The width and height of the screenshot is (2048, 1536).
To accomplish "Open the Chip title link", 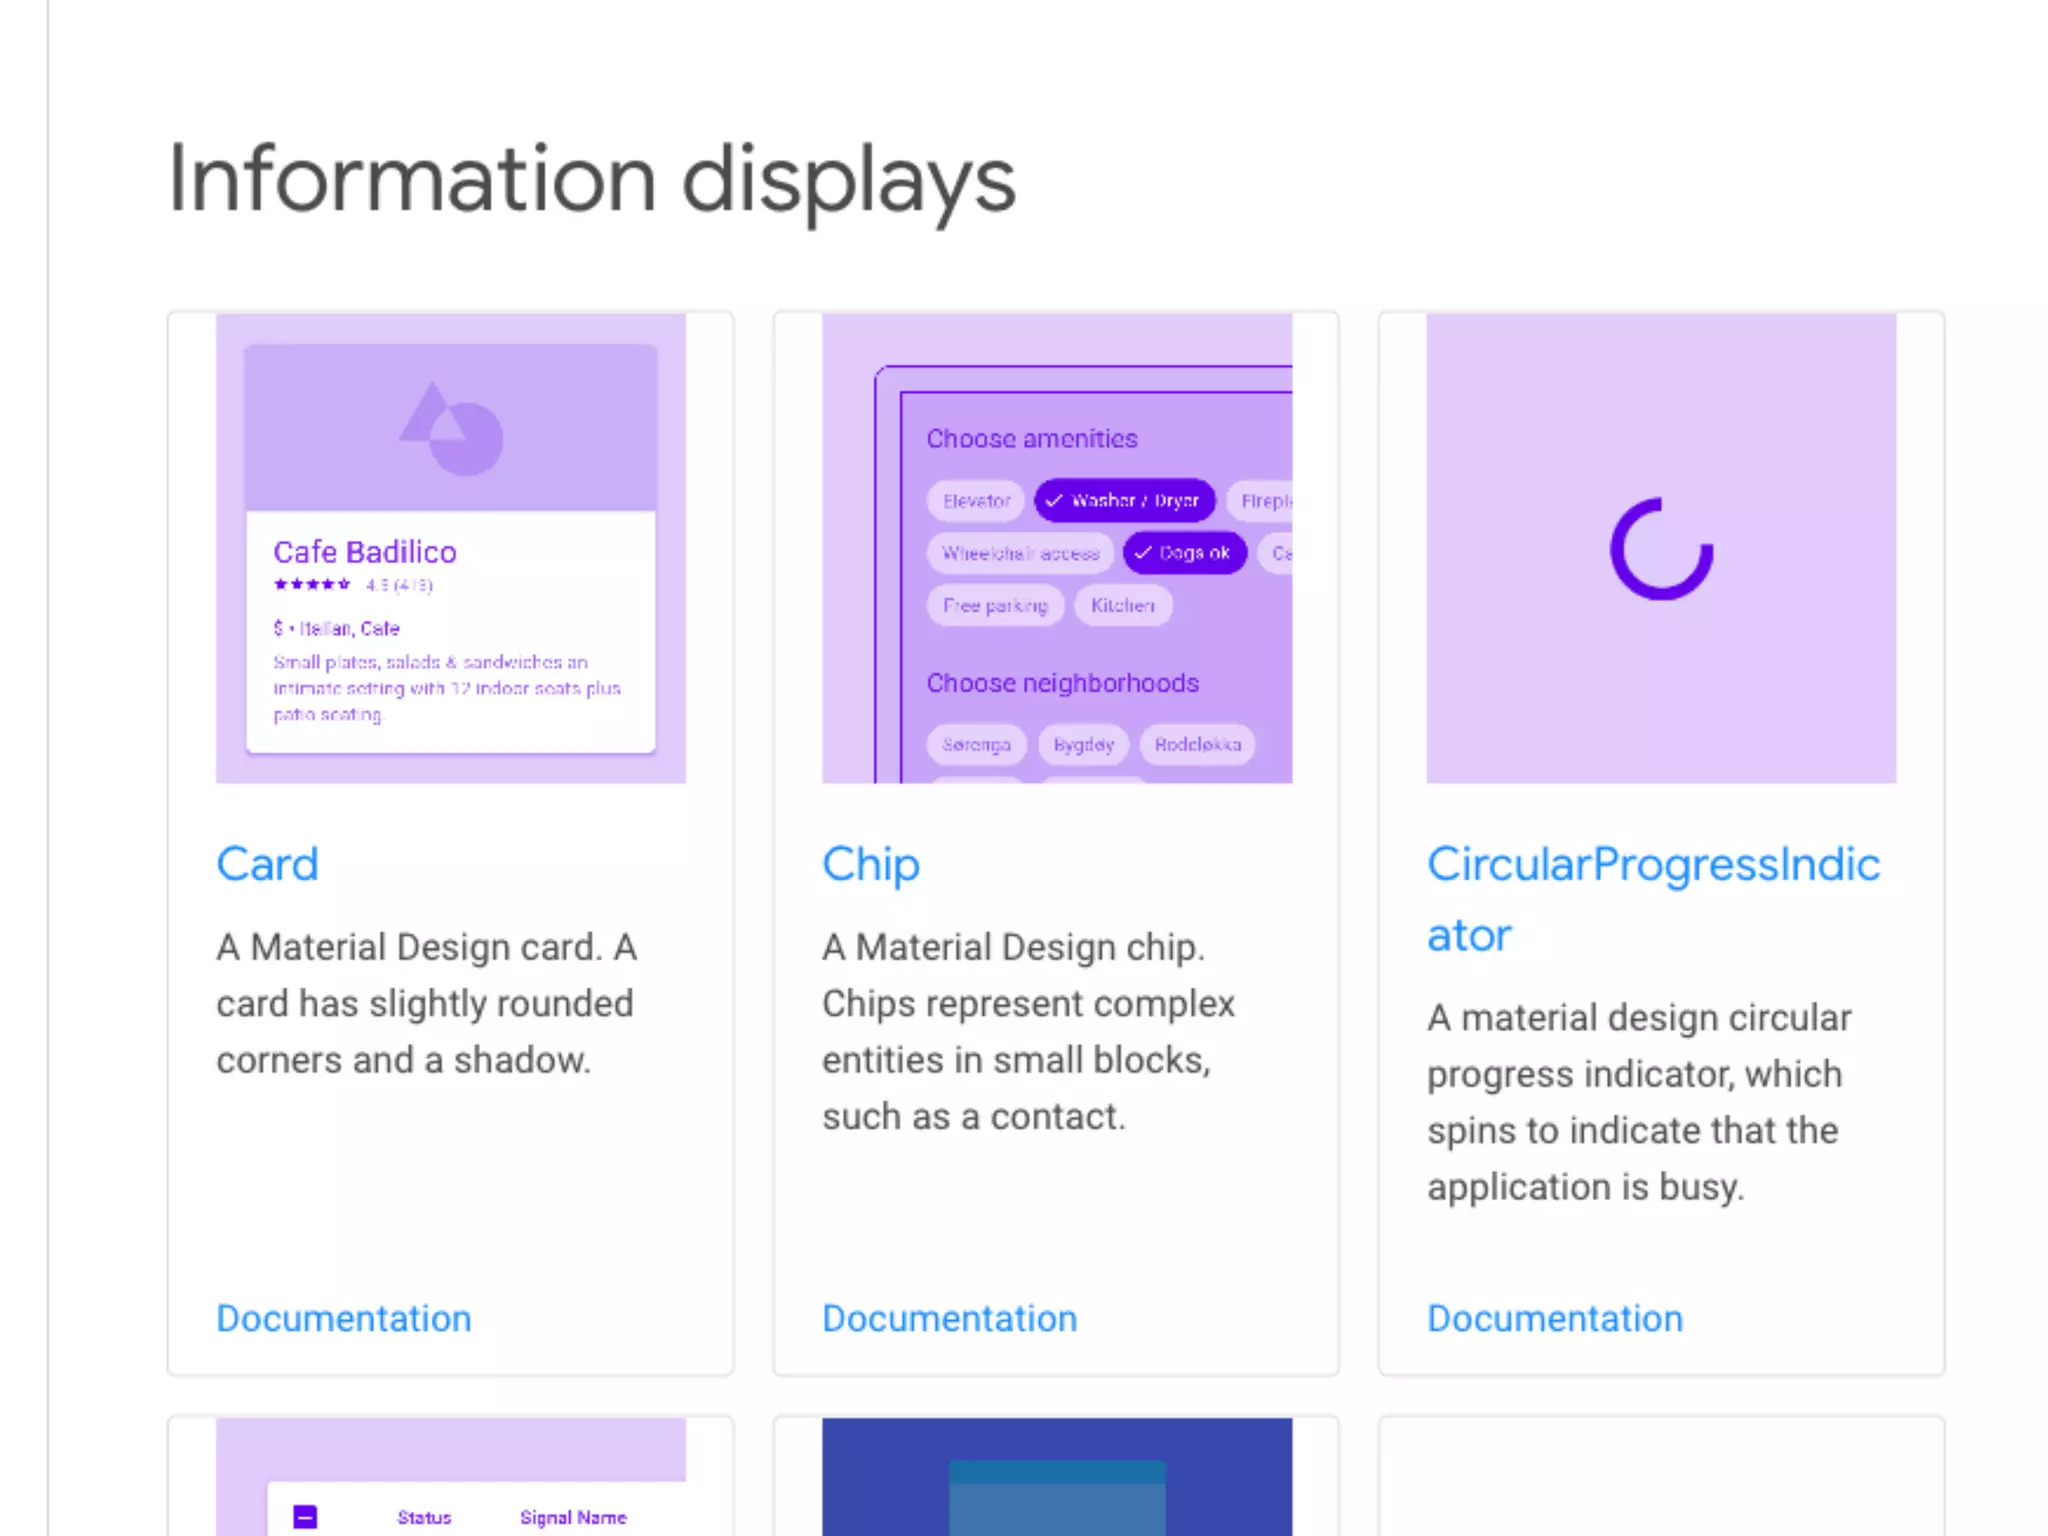I will coord(870,864).
